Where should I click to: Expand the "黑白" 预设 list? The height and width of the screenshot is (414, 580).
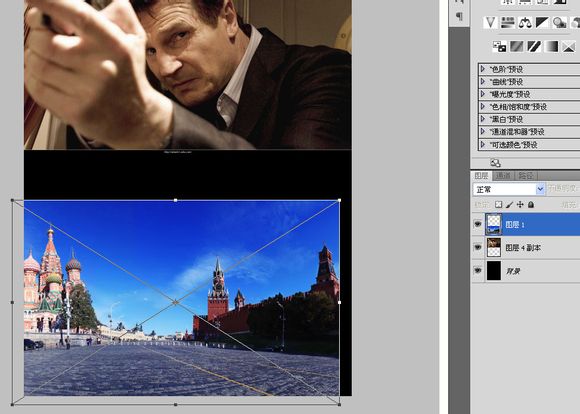pyautogui.click(x=482, y=119)
